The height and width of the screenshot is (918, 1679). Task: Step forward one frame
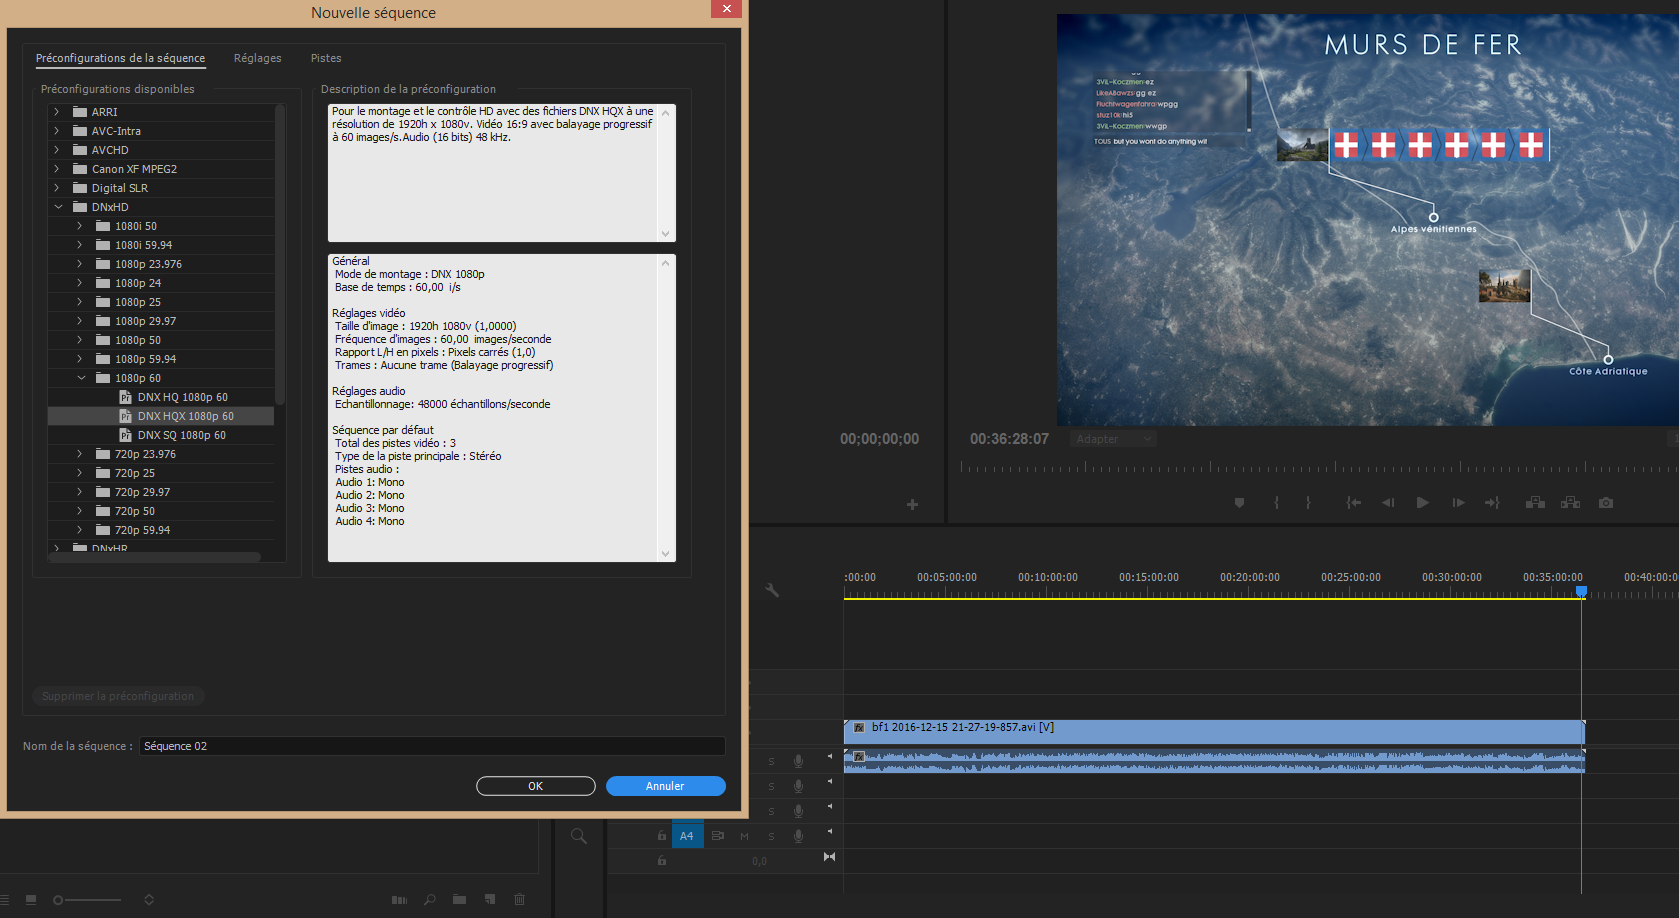[1458, 503]
